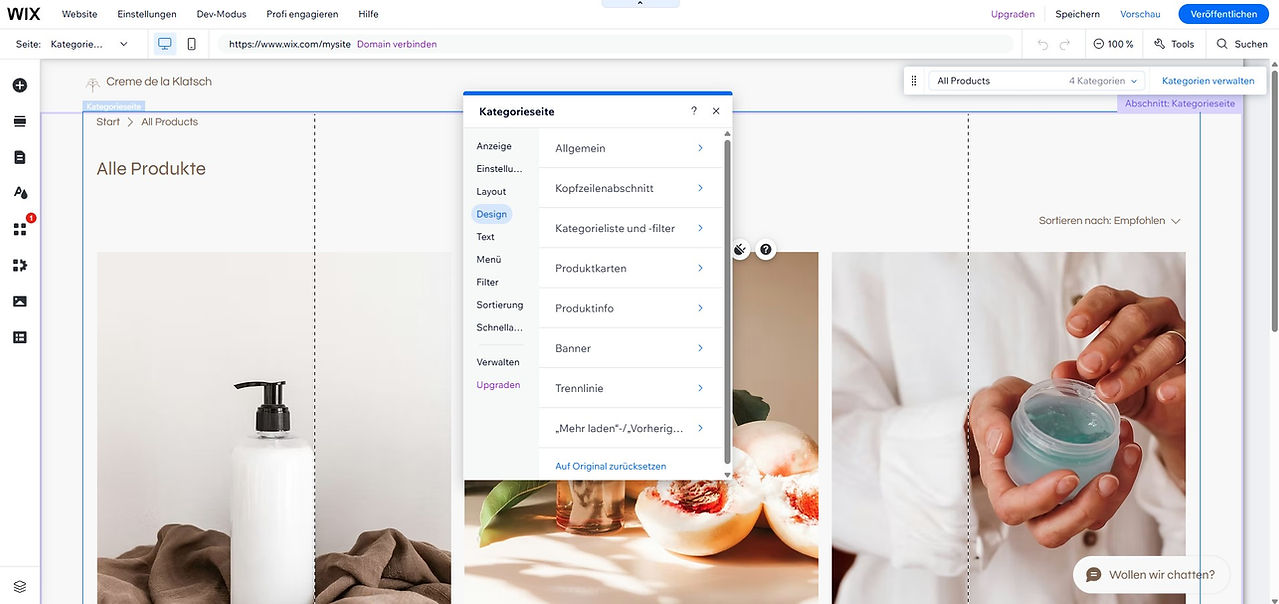Click the panel's vertical scrollbar

tap(727, 300)
